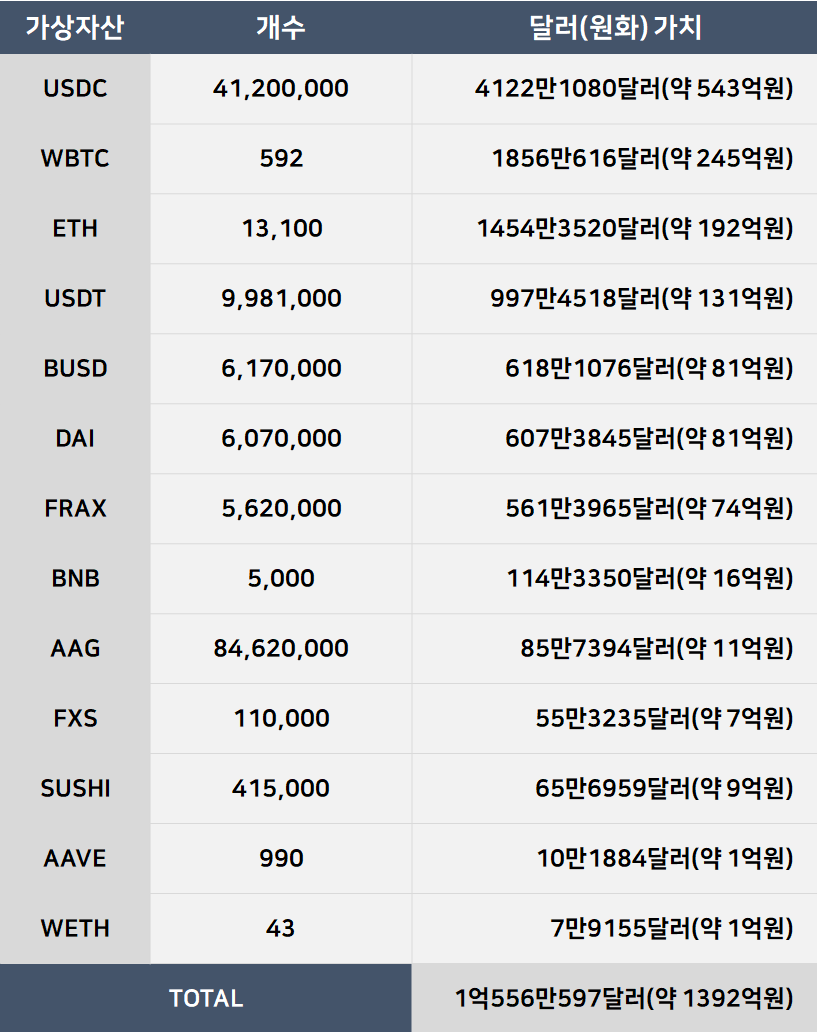
Task: Click the USDC quantity 41,200,000
Action: (281, 89)
